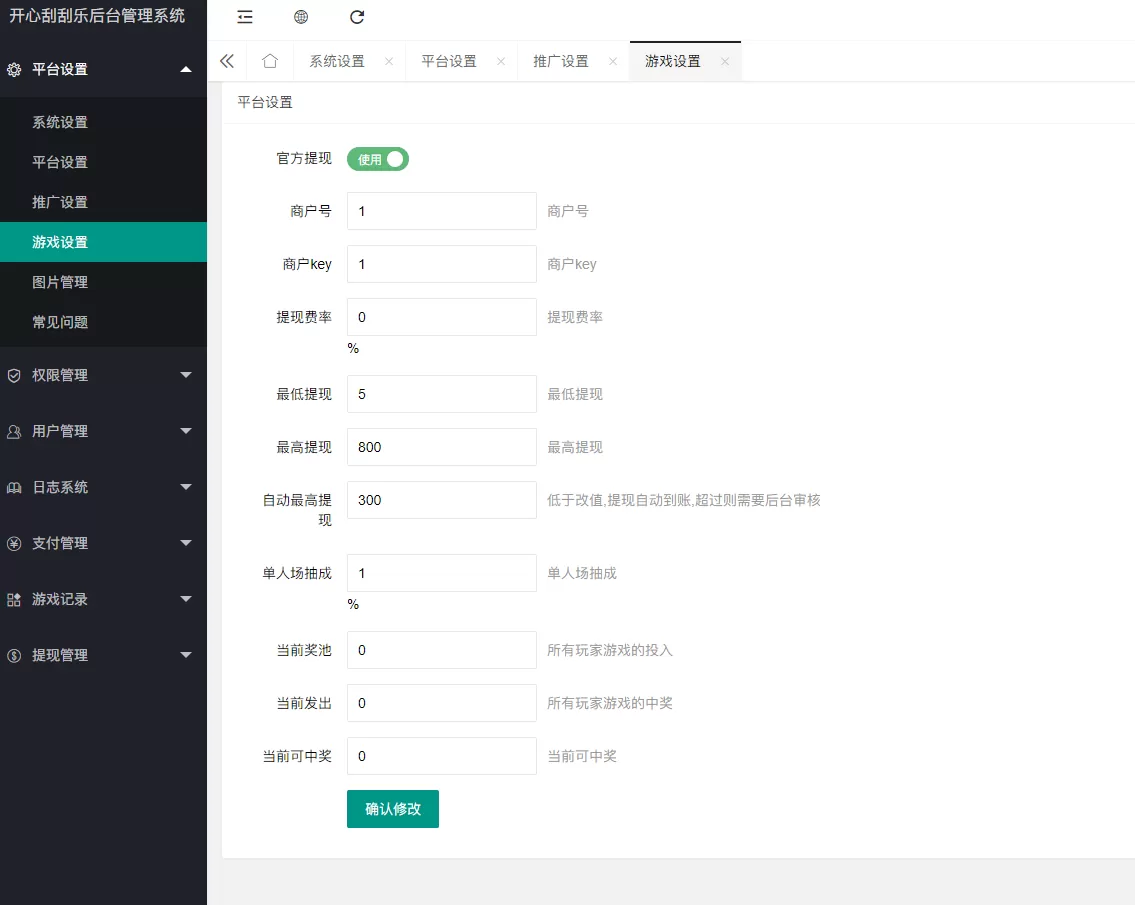The width and height of the screenshot is (1135, 905).
Task: Refresh the page using the reload icon
Action: click(356, 17)
